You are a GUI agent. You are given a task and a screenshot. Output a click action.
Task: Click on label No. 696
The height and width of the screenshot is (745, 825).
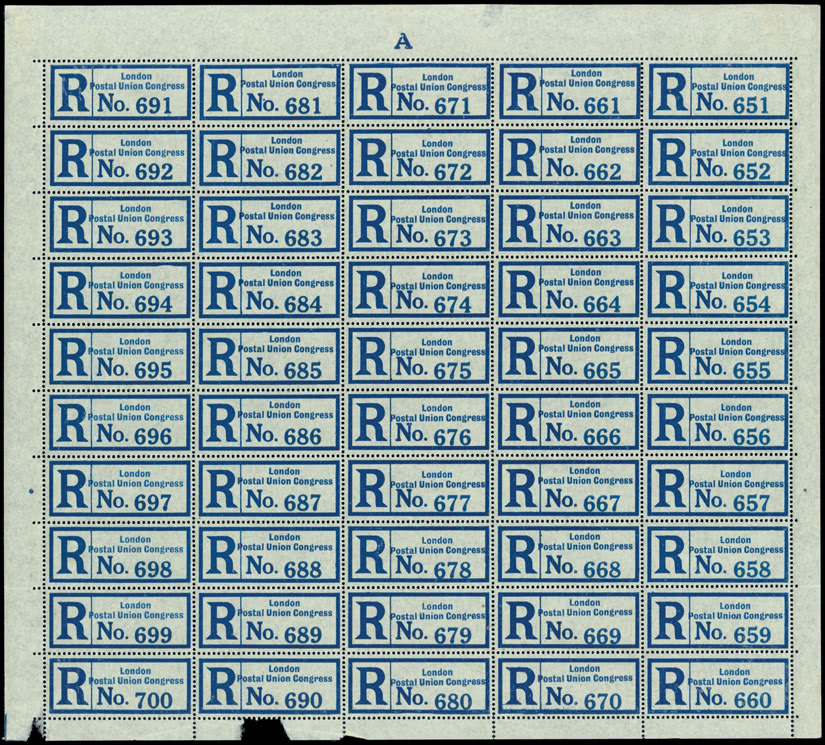point(120,423)
